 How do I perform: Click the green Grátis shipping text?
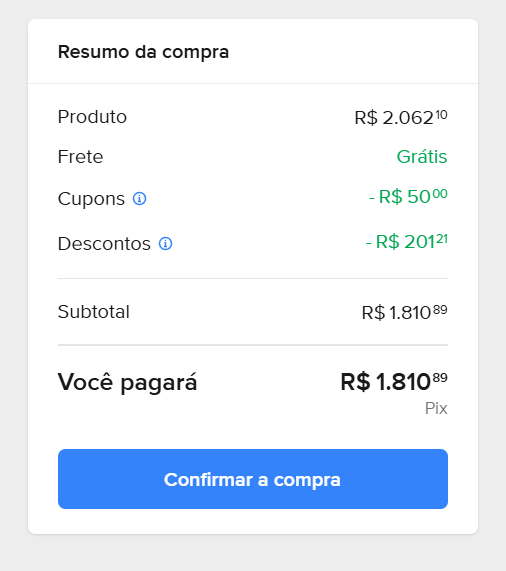(x=422, y=157)
